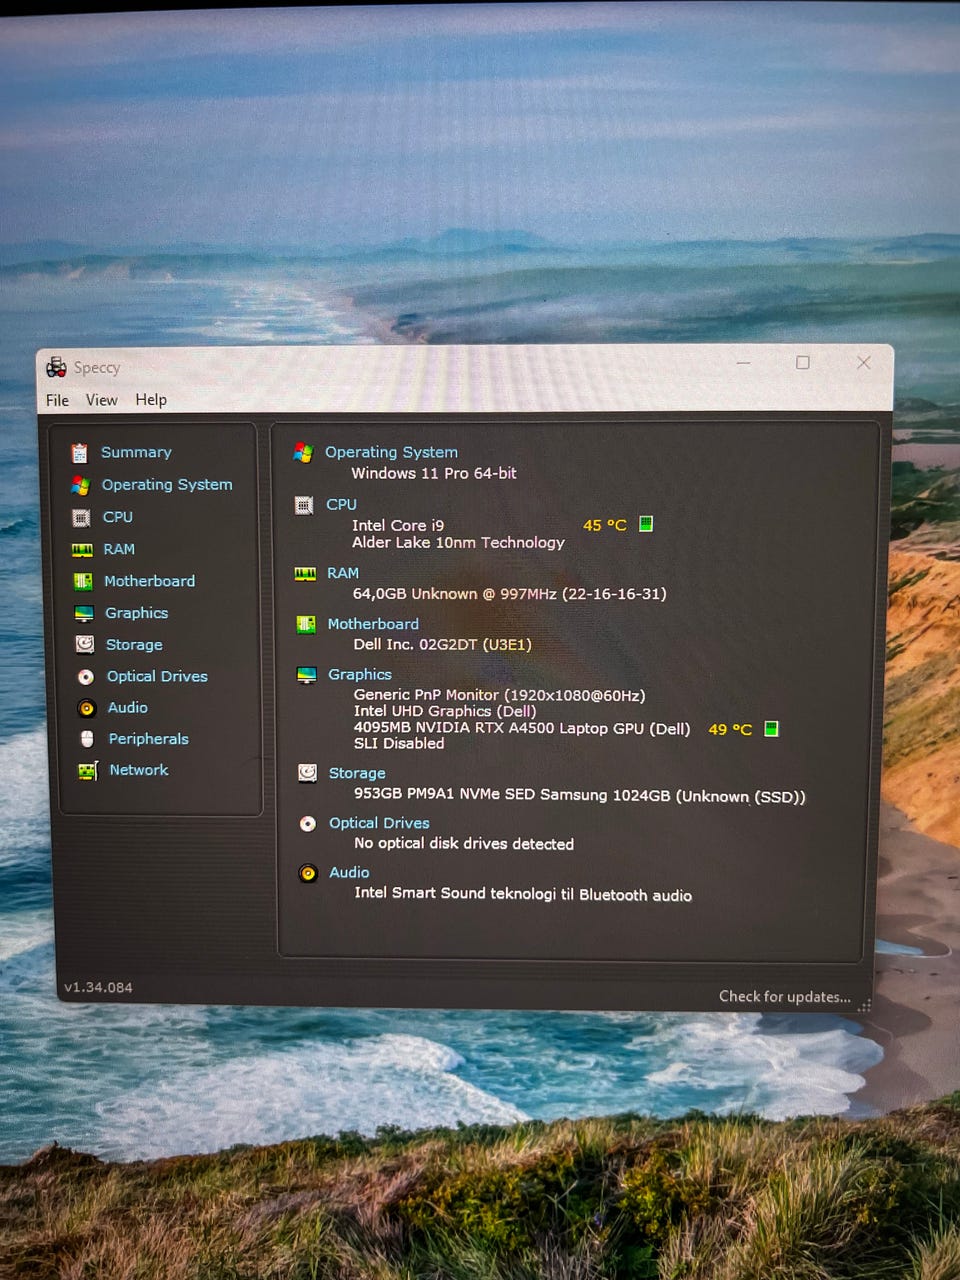Click the green temperature indicator beside 49 °C
The image size is (960, 1280).
(771, 728)
